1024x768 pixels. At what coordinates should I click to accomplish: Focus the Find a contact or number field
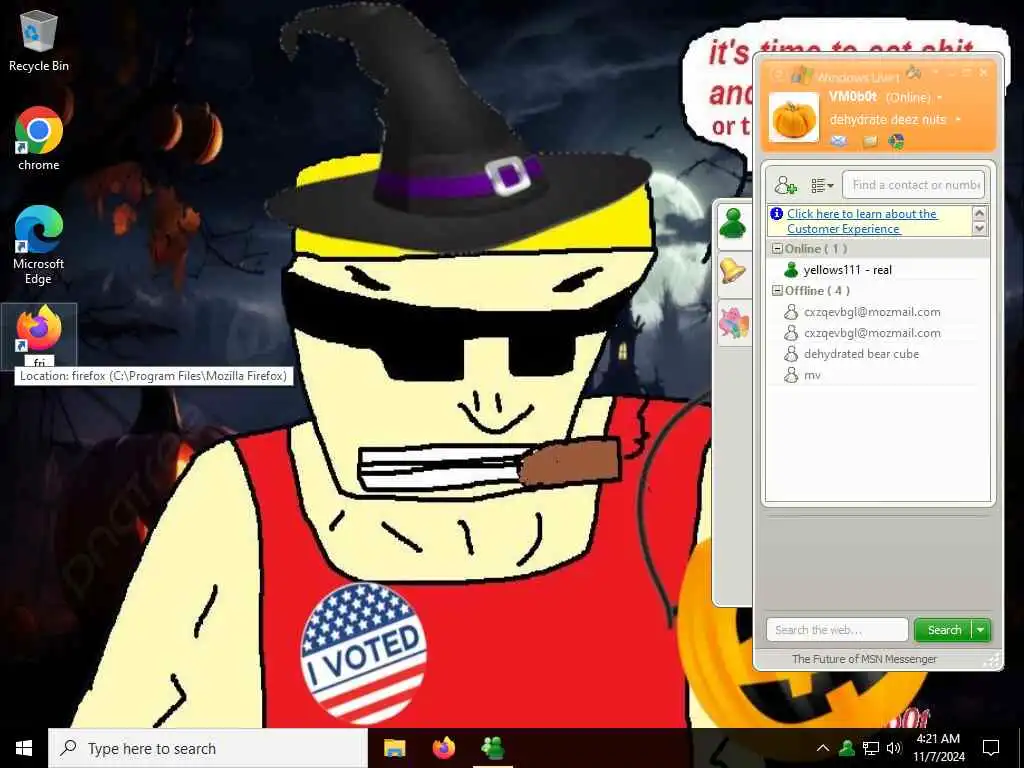click(x=914, y=185)
